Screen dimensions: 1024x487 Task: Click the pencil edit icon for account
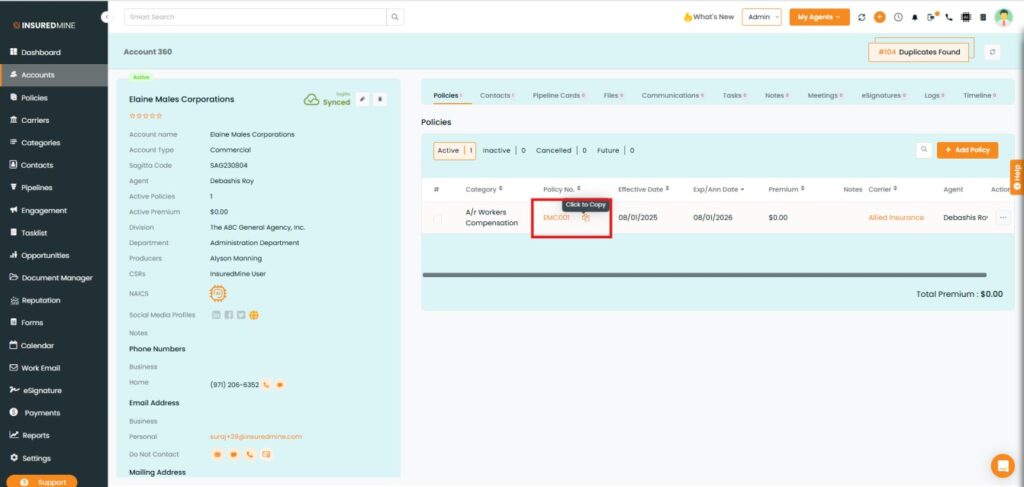tap(362, 99)
